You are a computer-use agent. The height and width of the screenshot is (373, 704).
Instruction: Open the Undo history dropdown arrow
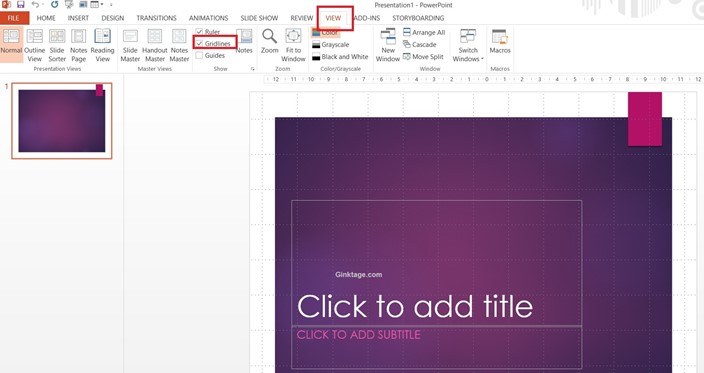43,4
